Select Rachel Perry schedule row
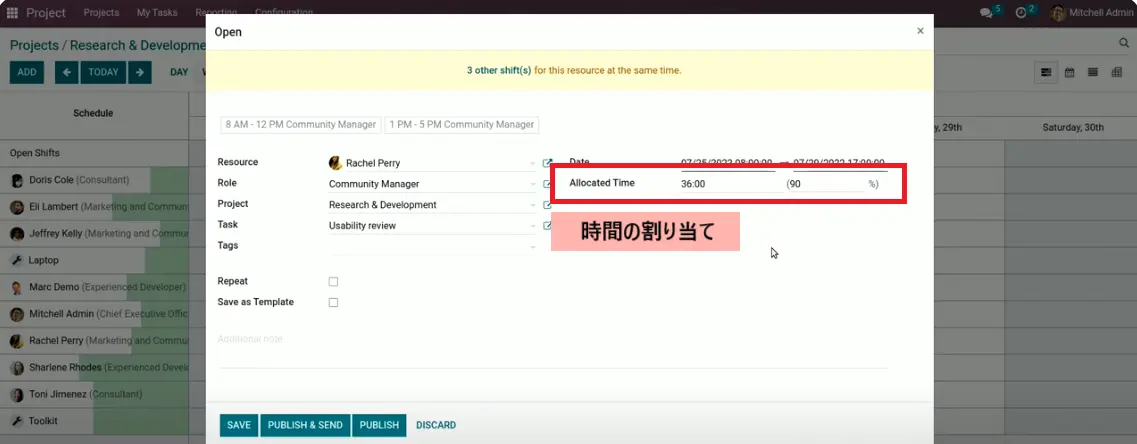The height and width of the screenshot is (444, 1137). point(94,341)
